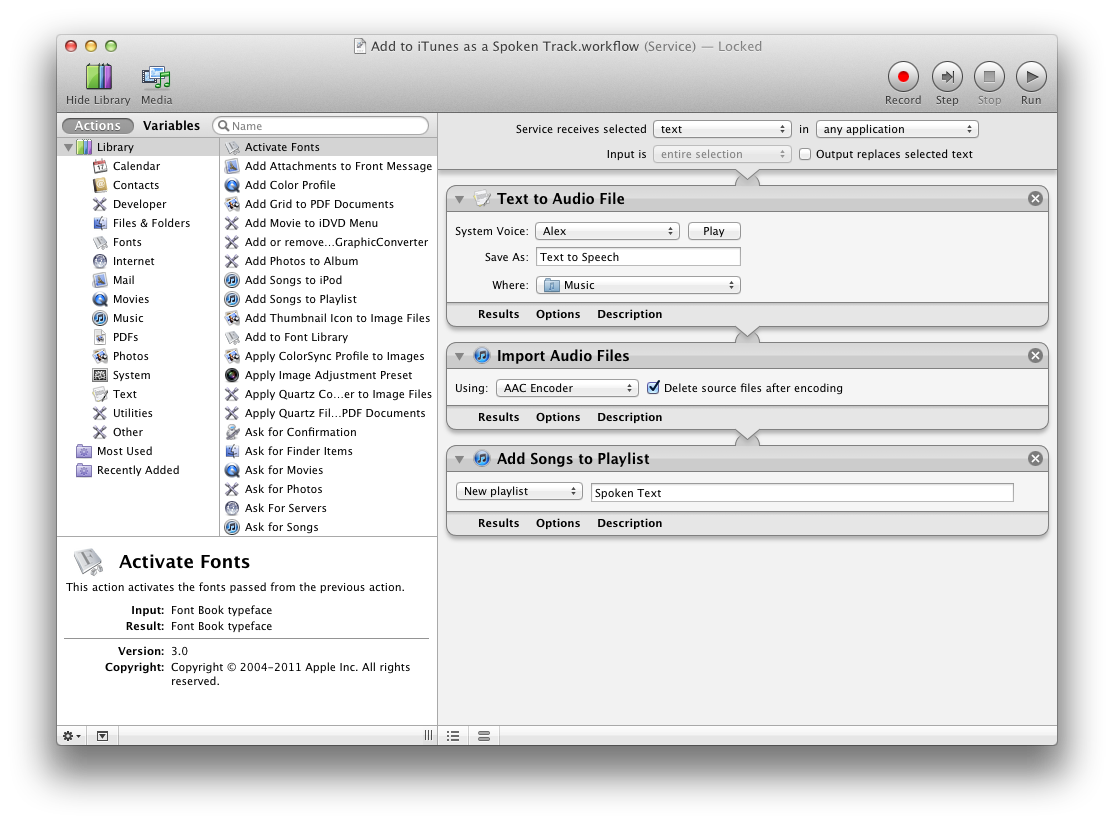1114x824 pixels.
Task: Run the workflow with the Run button
Action: [x=1031, y=76]
